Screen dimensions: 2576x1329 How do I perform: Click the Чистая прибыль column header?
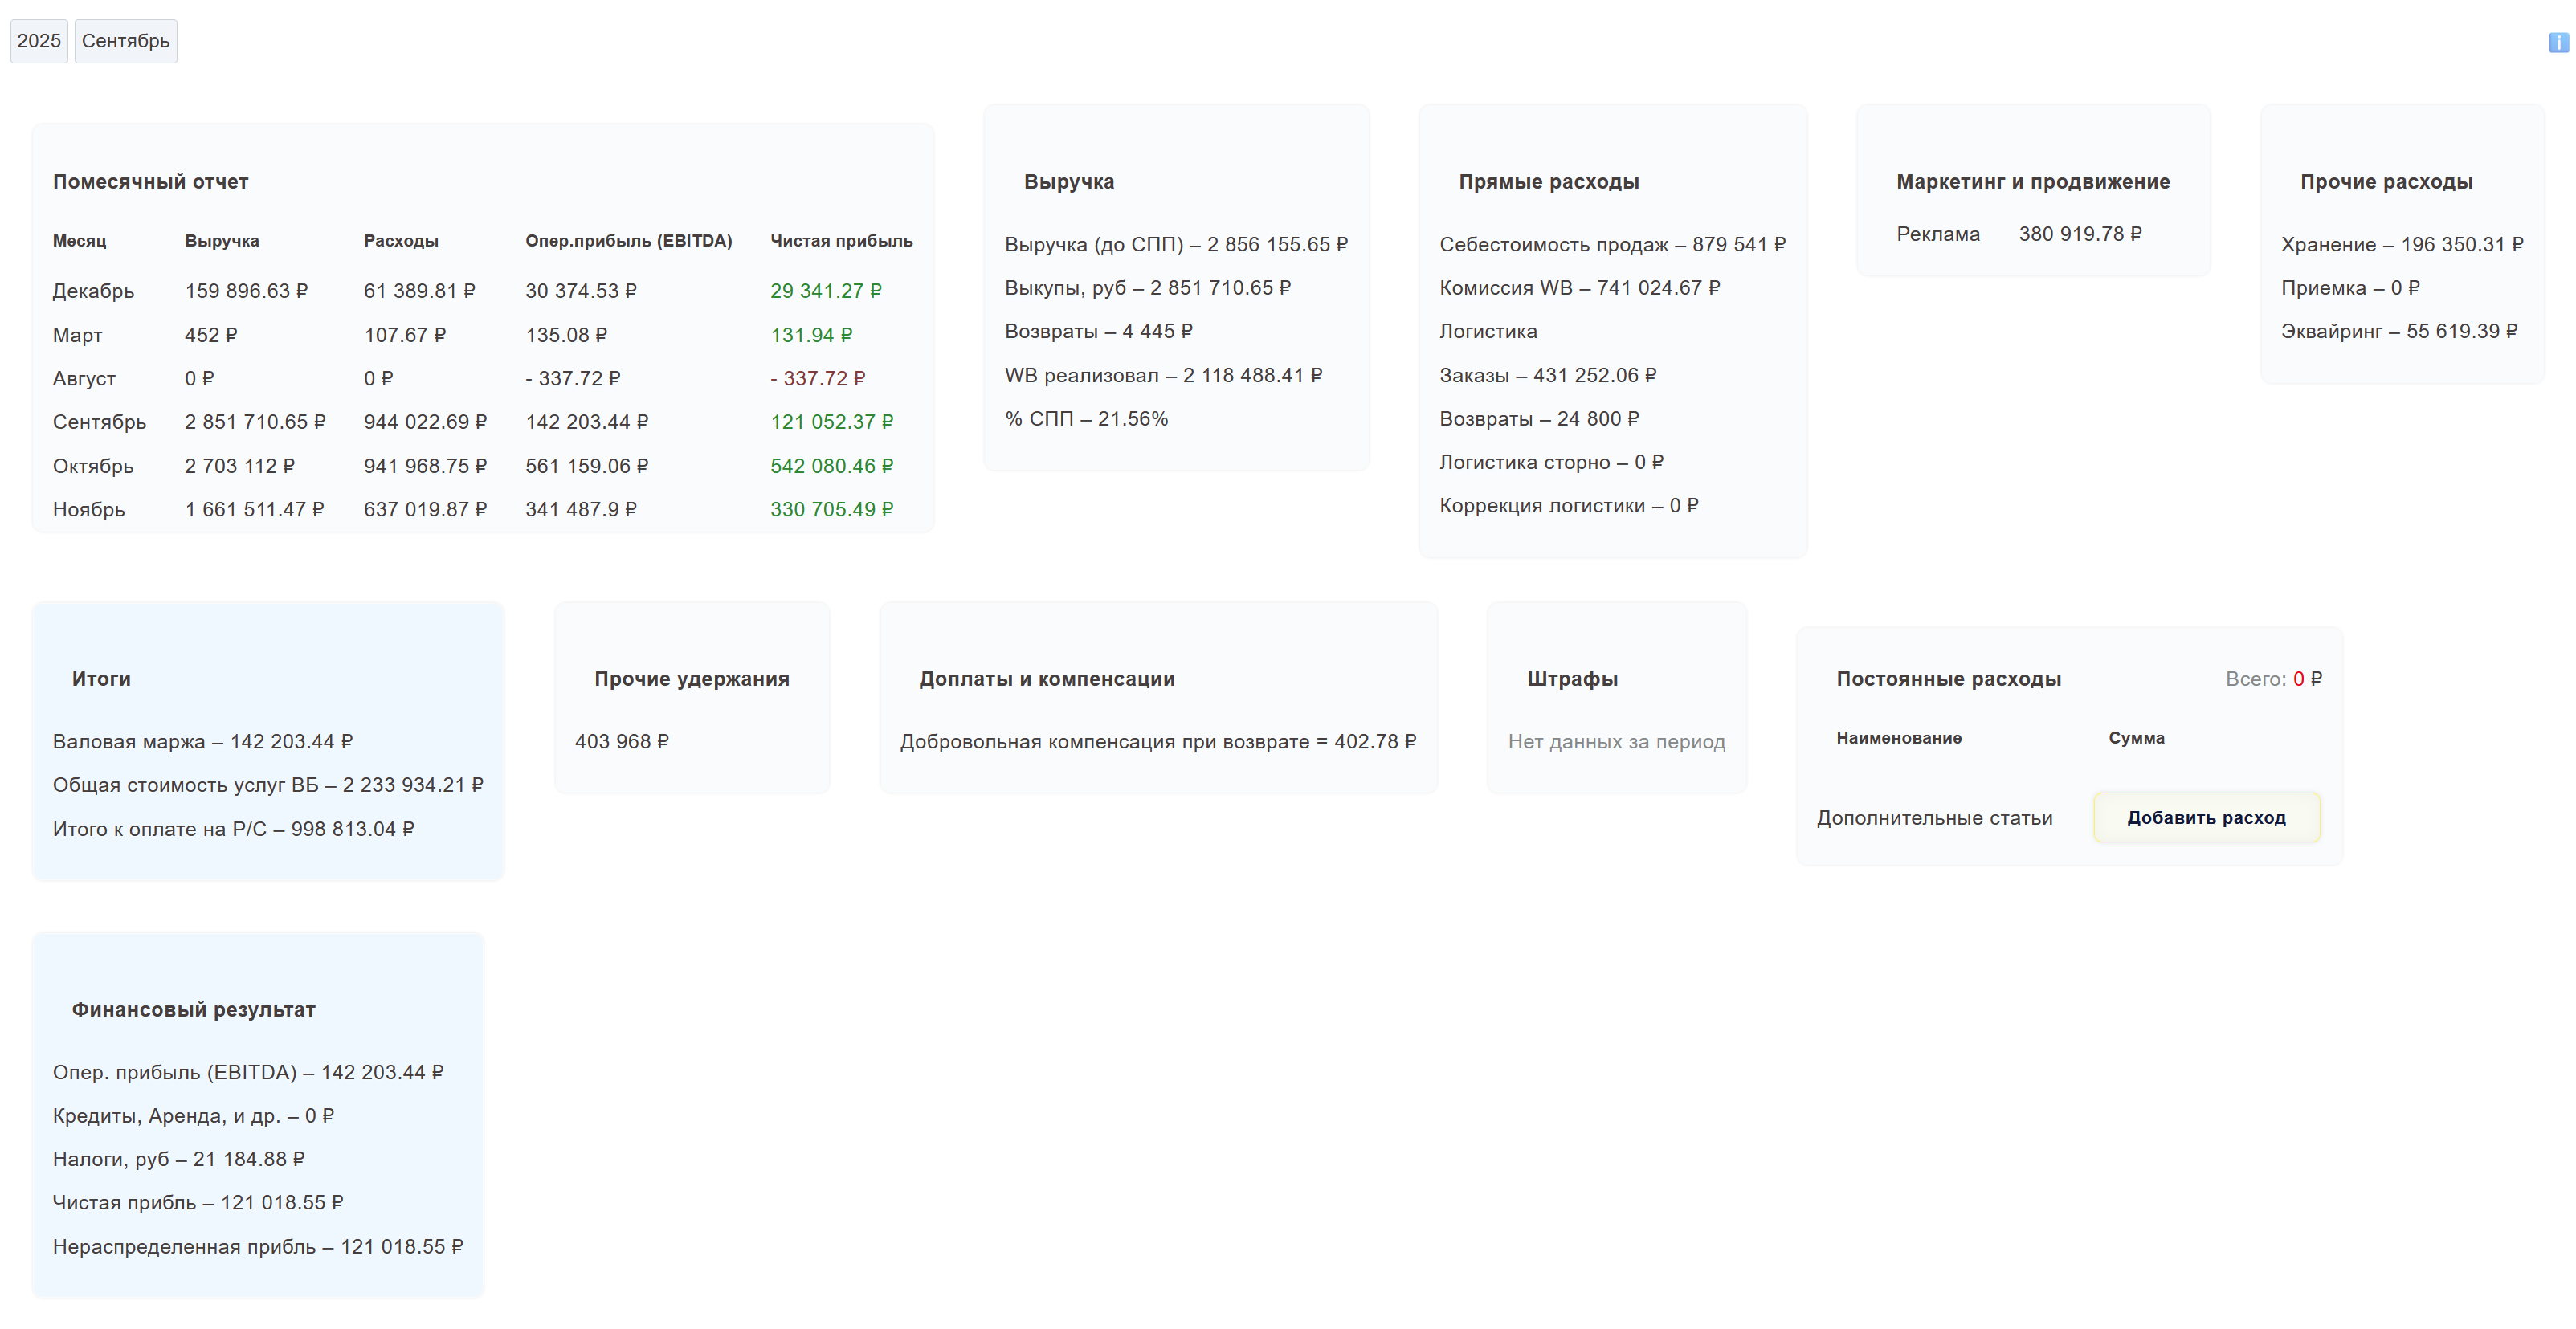(x=841, y=241)
